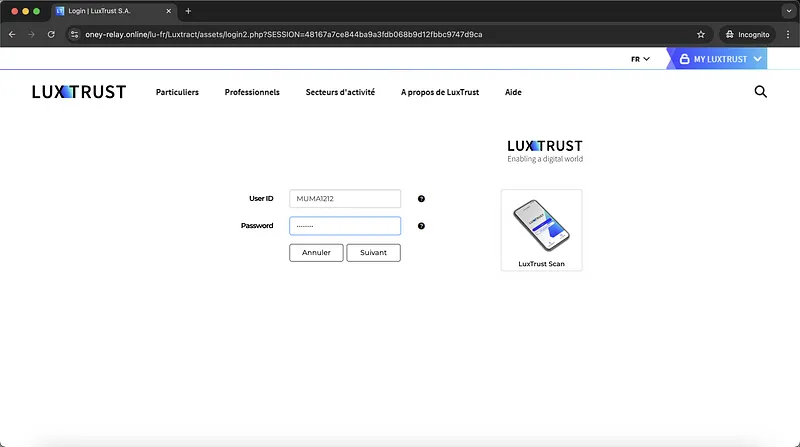The image size is (800, 447).
Task: Click the address bar URL
Action: [283, 35]
